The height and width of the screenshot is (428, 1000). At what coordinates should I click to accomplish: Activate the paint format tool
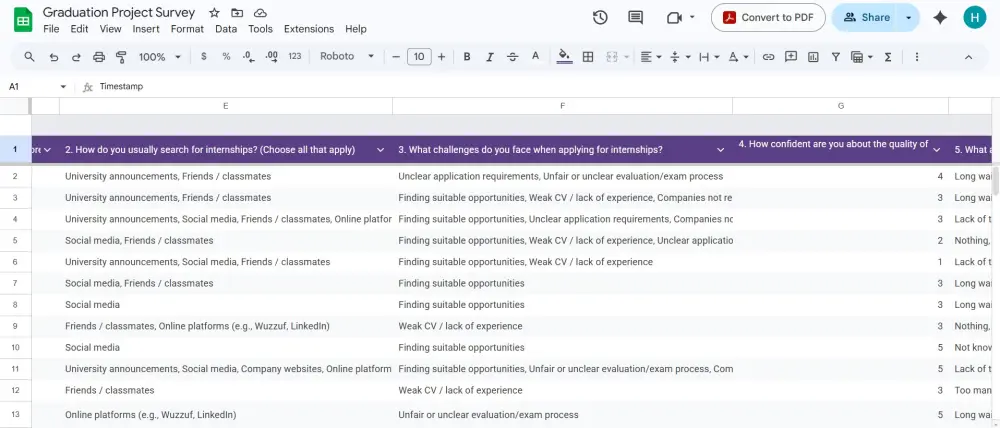coord(121,57)
